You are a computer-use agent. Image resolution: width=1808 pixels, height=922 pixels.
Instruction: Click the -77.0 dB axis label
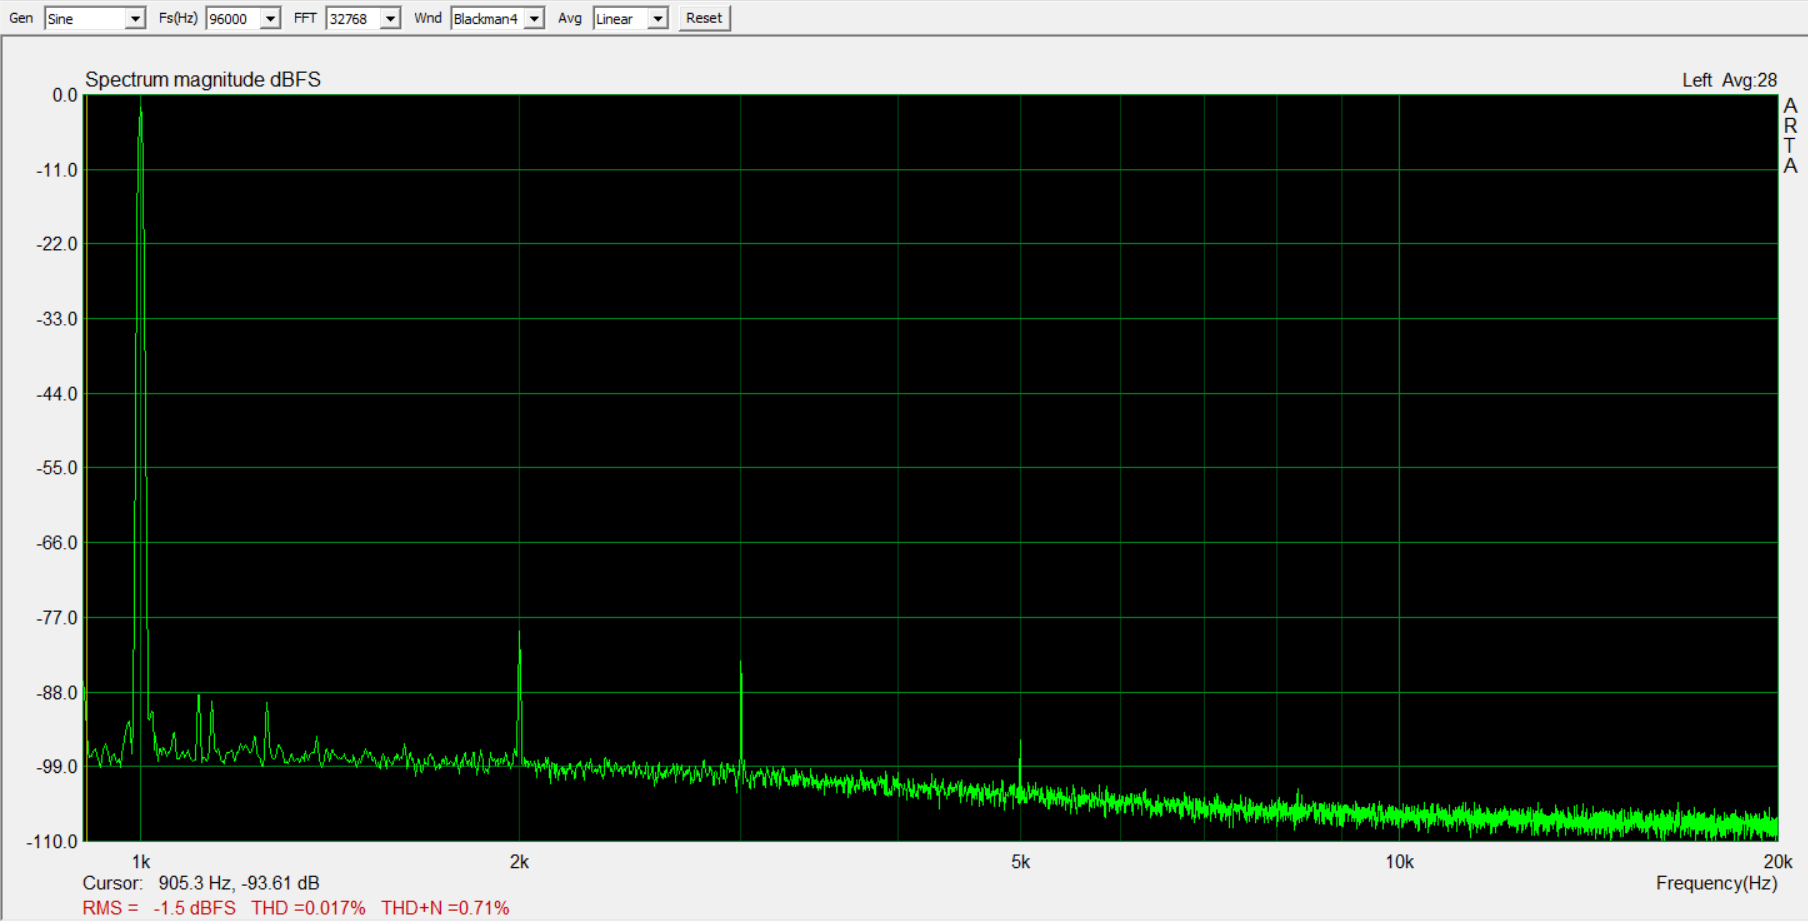tap(57, 618)
